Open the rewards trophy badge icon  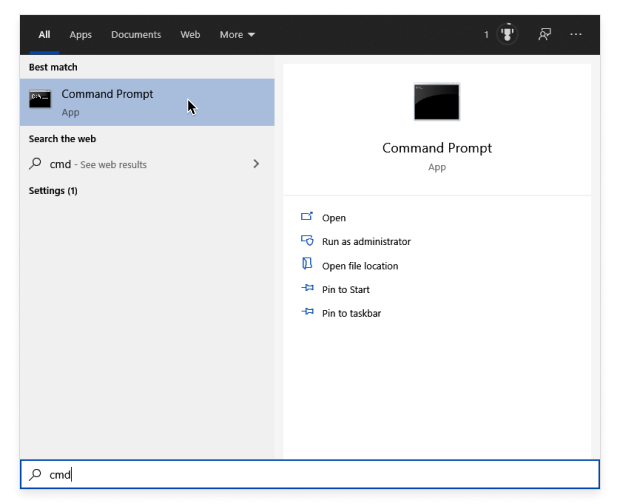pyautogui.click(x=506, y=34)
